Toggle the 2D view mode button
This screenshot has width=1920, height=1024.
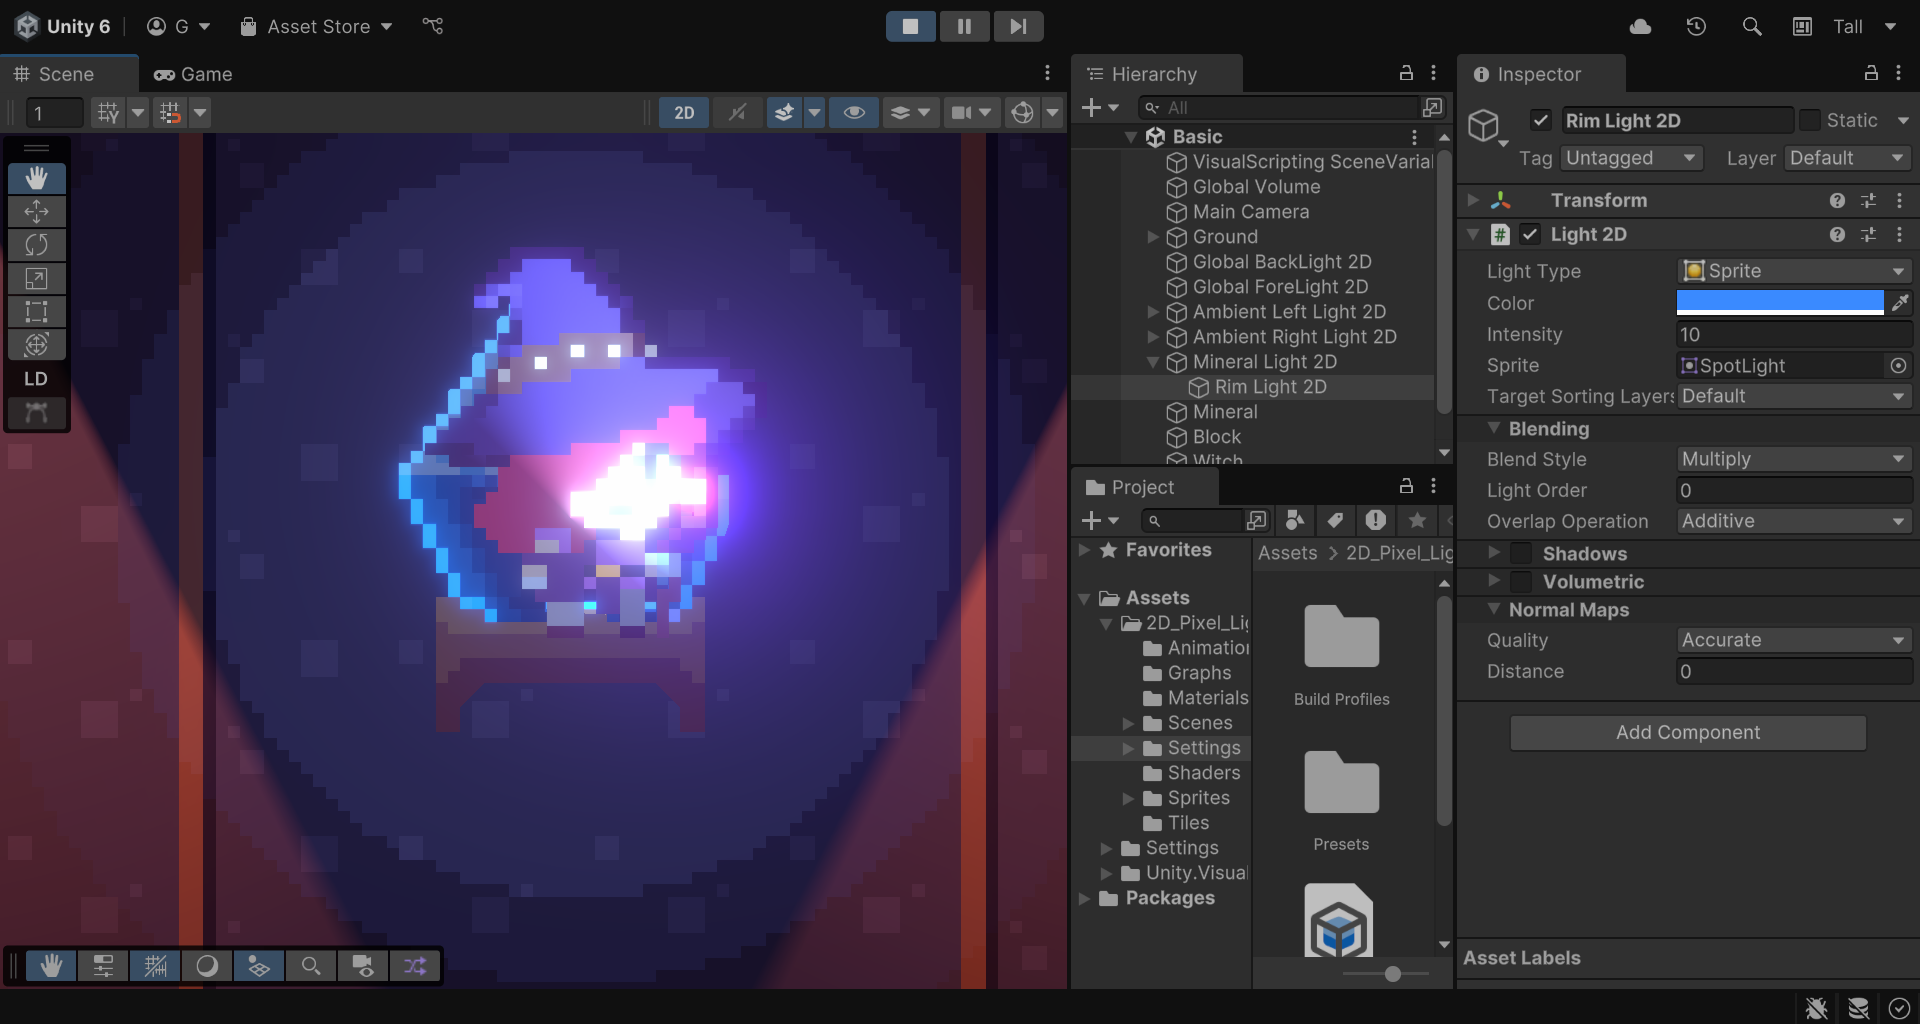pyautogui.click(x=684, y=113)
